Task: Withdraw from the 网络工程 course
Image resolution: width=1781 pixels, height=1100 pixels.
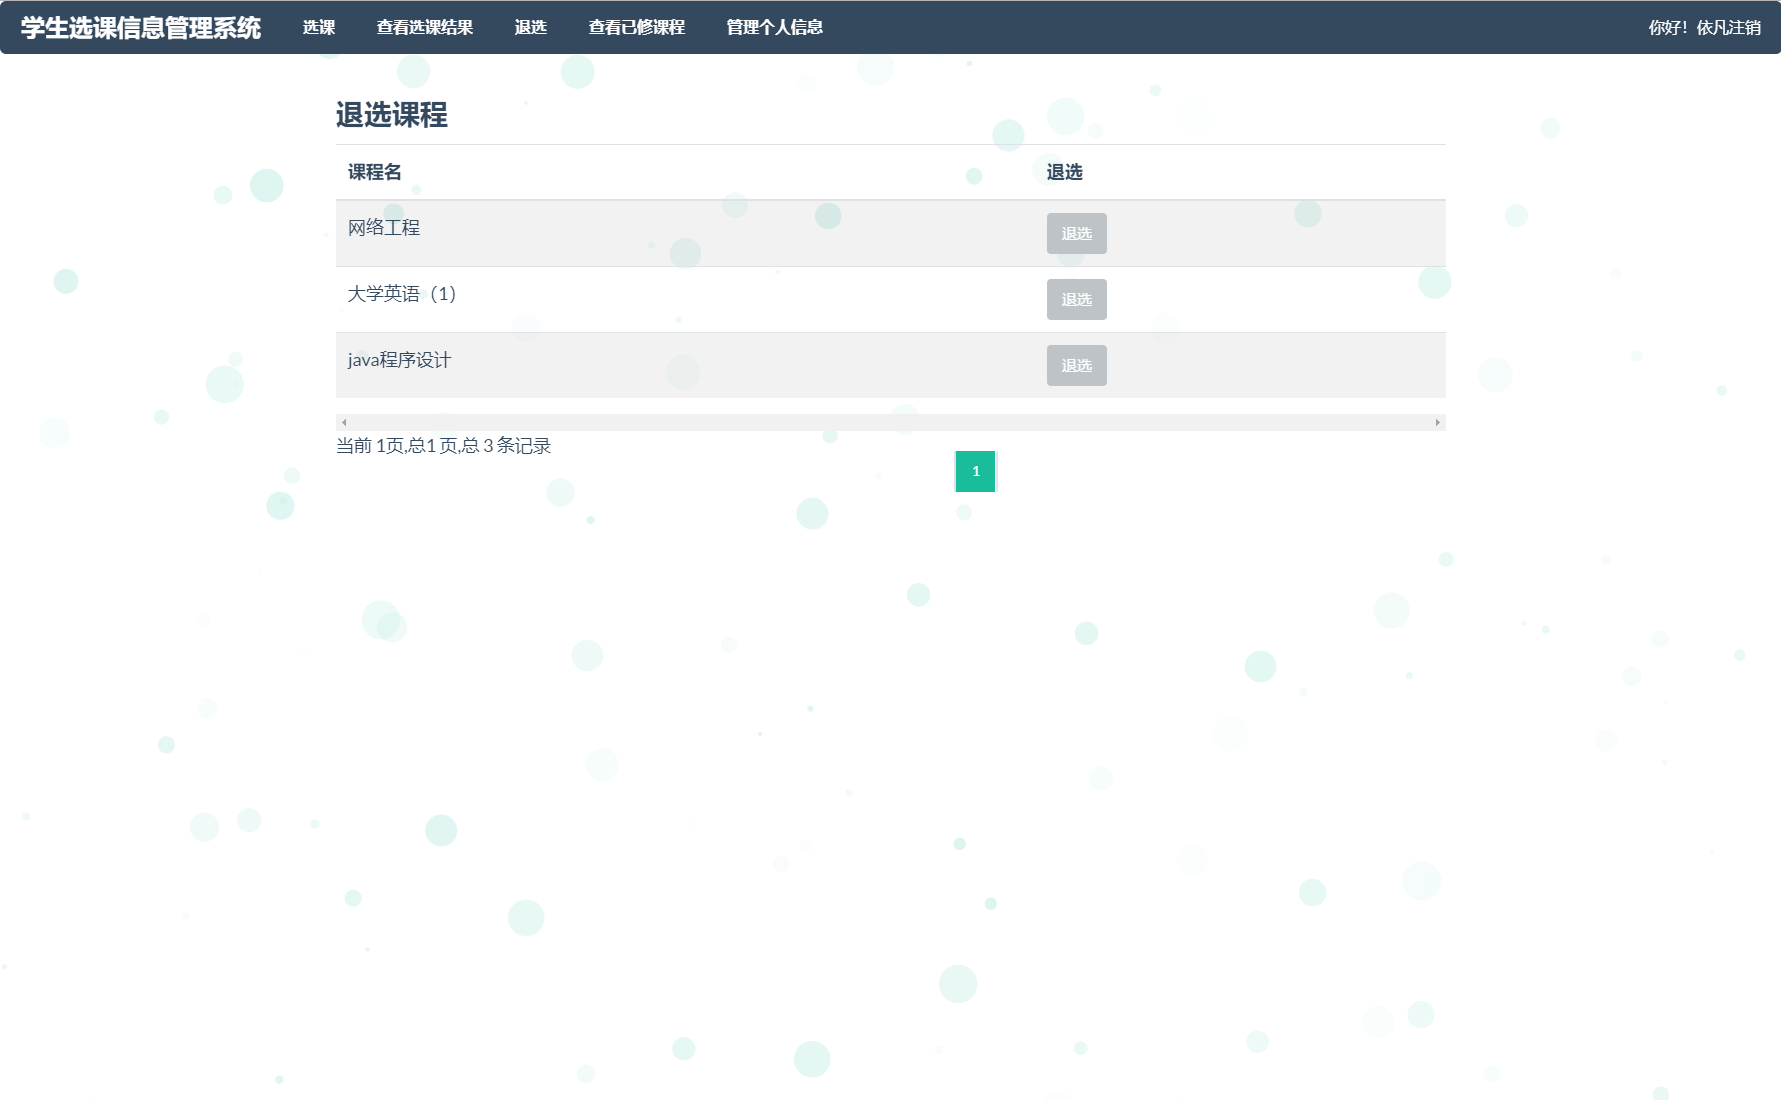Action: 1076,233
